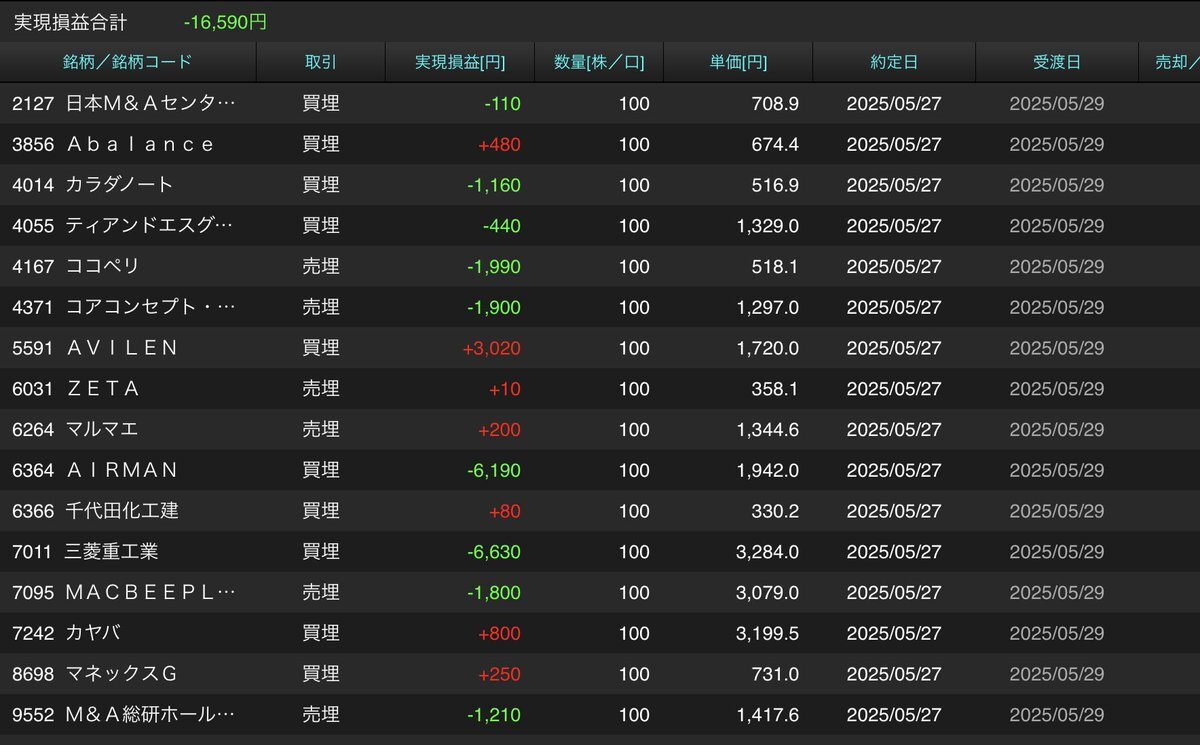The height and width of the screenshot is (745, 1200).
Task: Select the カヤバ stock name
Action: (x=93, y=633)
